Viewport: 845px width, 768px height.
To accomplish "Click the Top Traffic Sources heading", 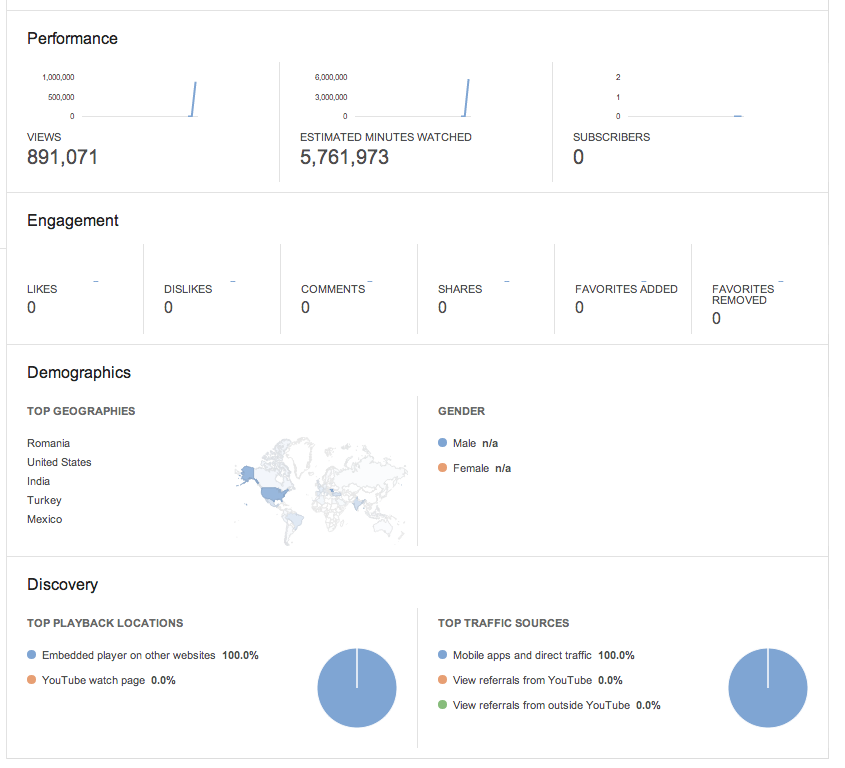I will pyautogui.click(x=503, y=623).
